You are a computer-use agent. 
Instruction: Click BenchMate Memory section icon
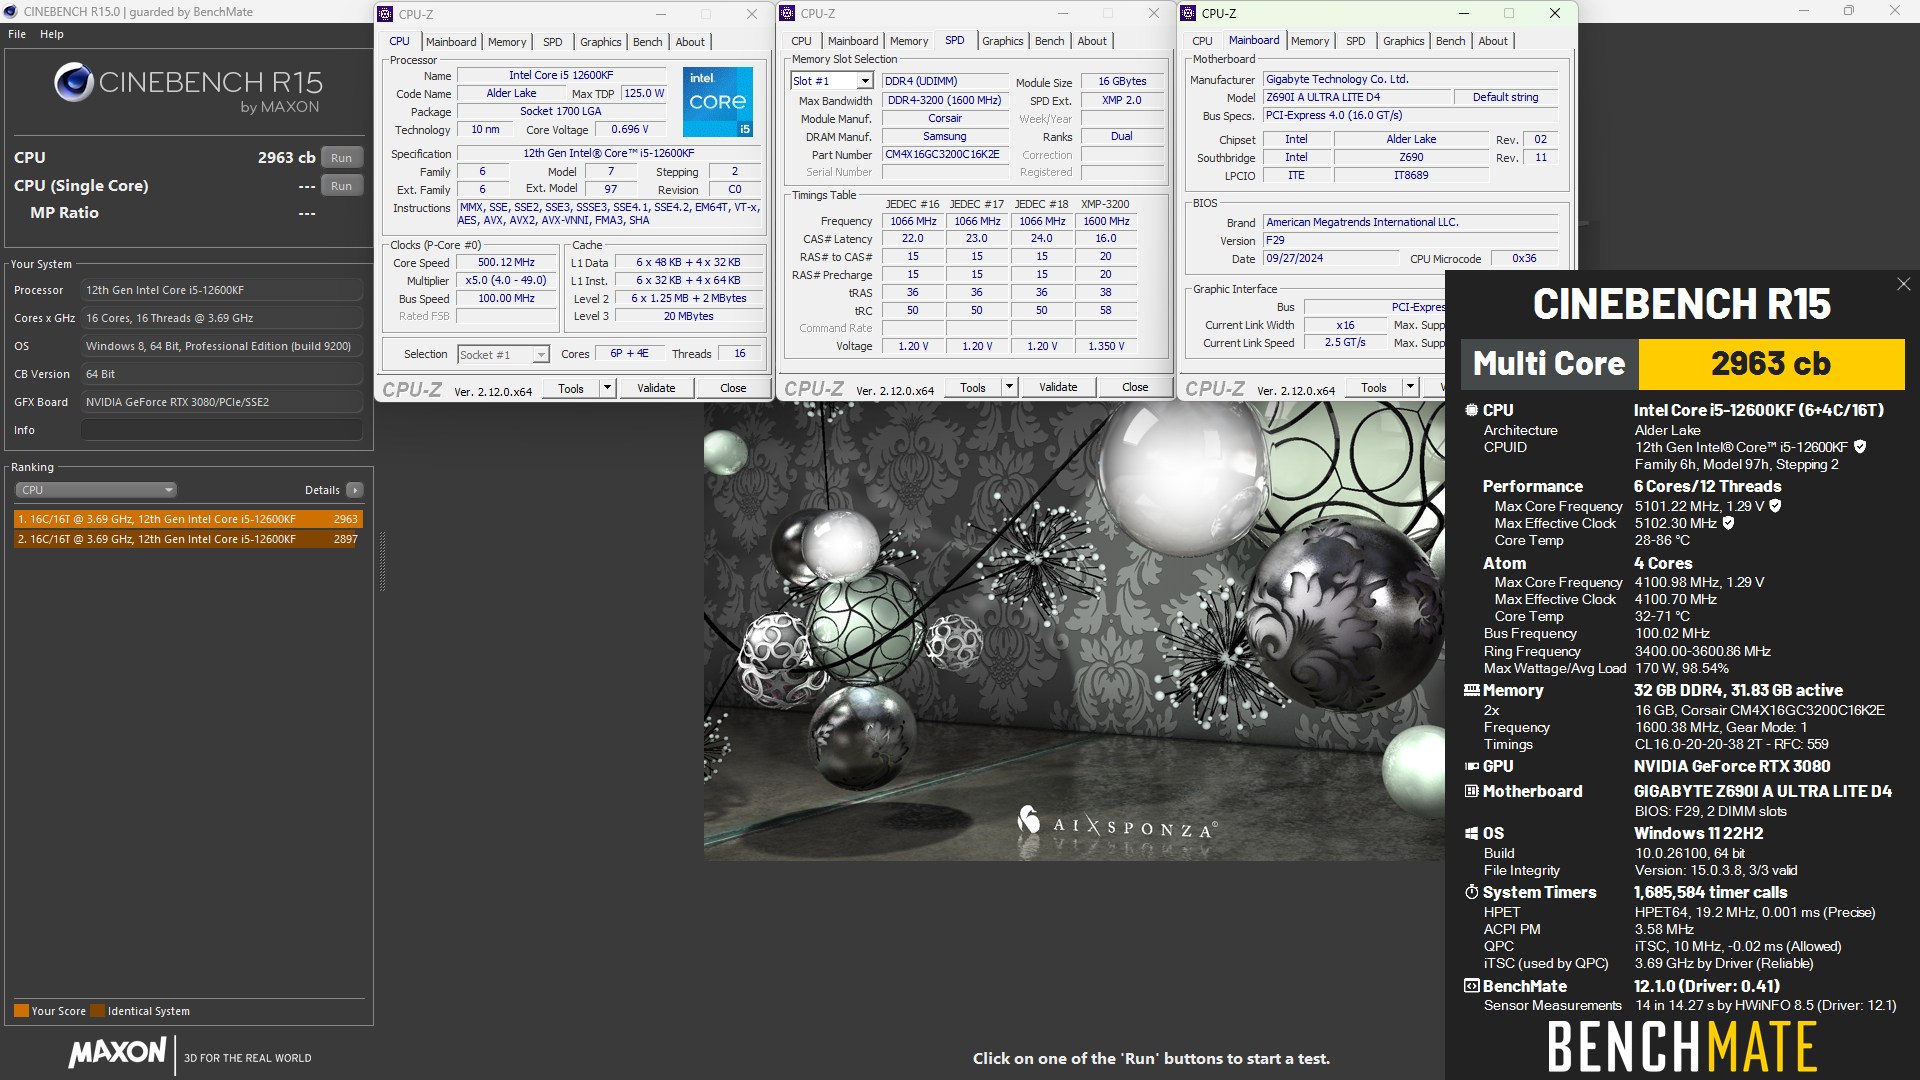pos(1471,690)
